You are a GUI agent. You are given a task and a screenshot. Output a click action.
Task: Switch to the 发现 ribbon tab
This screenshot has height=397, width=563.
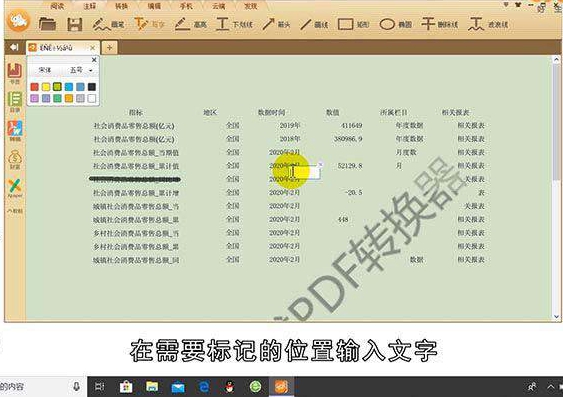250,6
